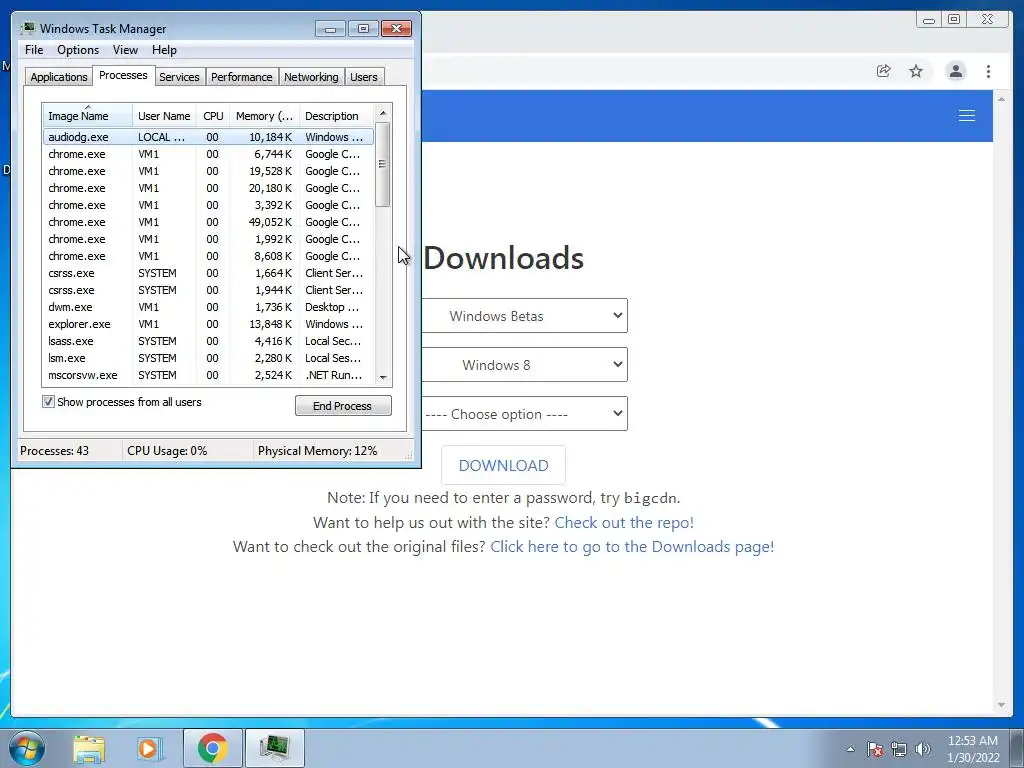Switch to the Networking tab

(312, 77)
